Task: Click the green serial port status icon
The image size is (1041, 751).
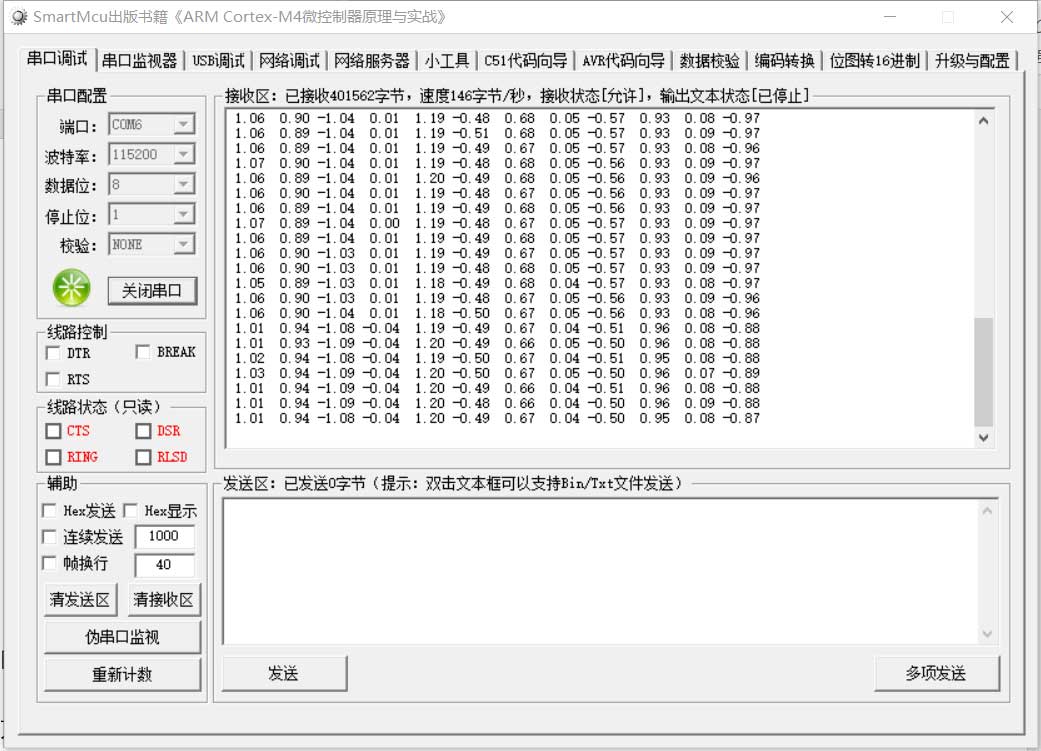Action: [x=71, y=288]
